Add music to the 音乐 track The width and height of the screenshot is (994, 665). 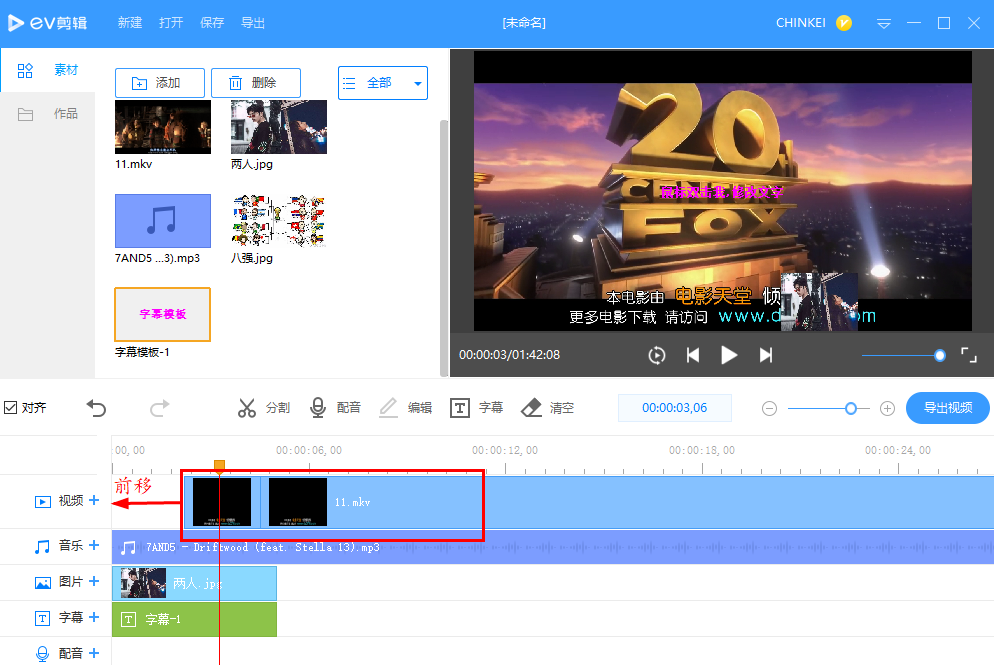pyautogui.click(x=95, y=546)
